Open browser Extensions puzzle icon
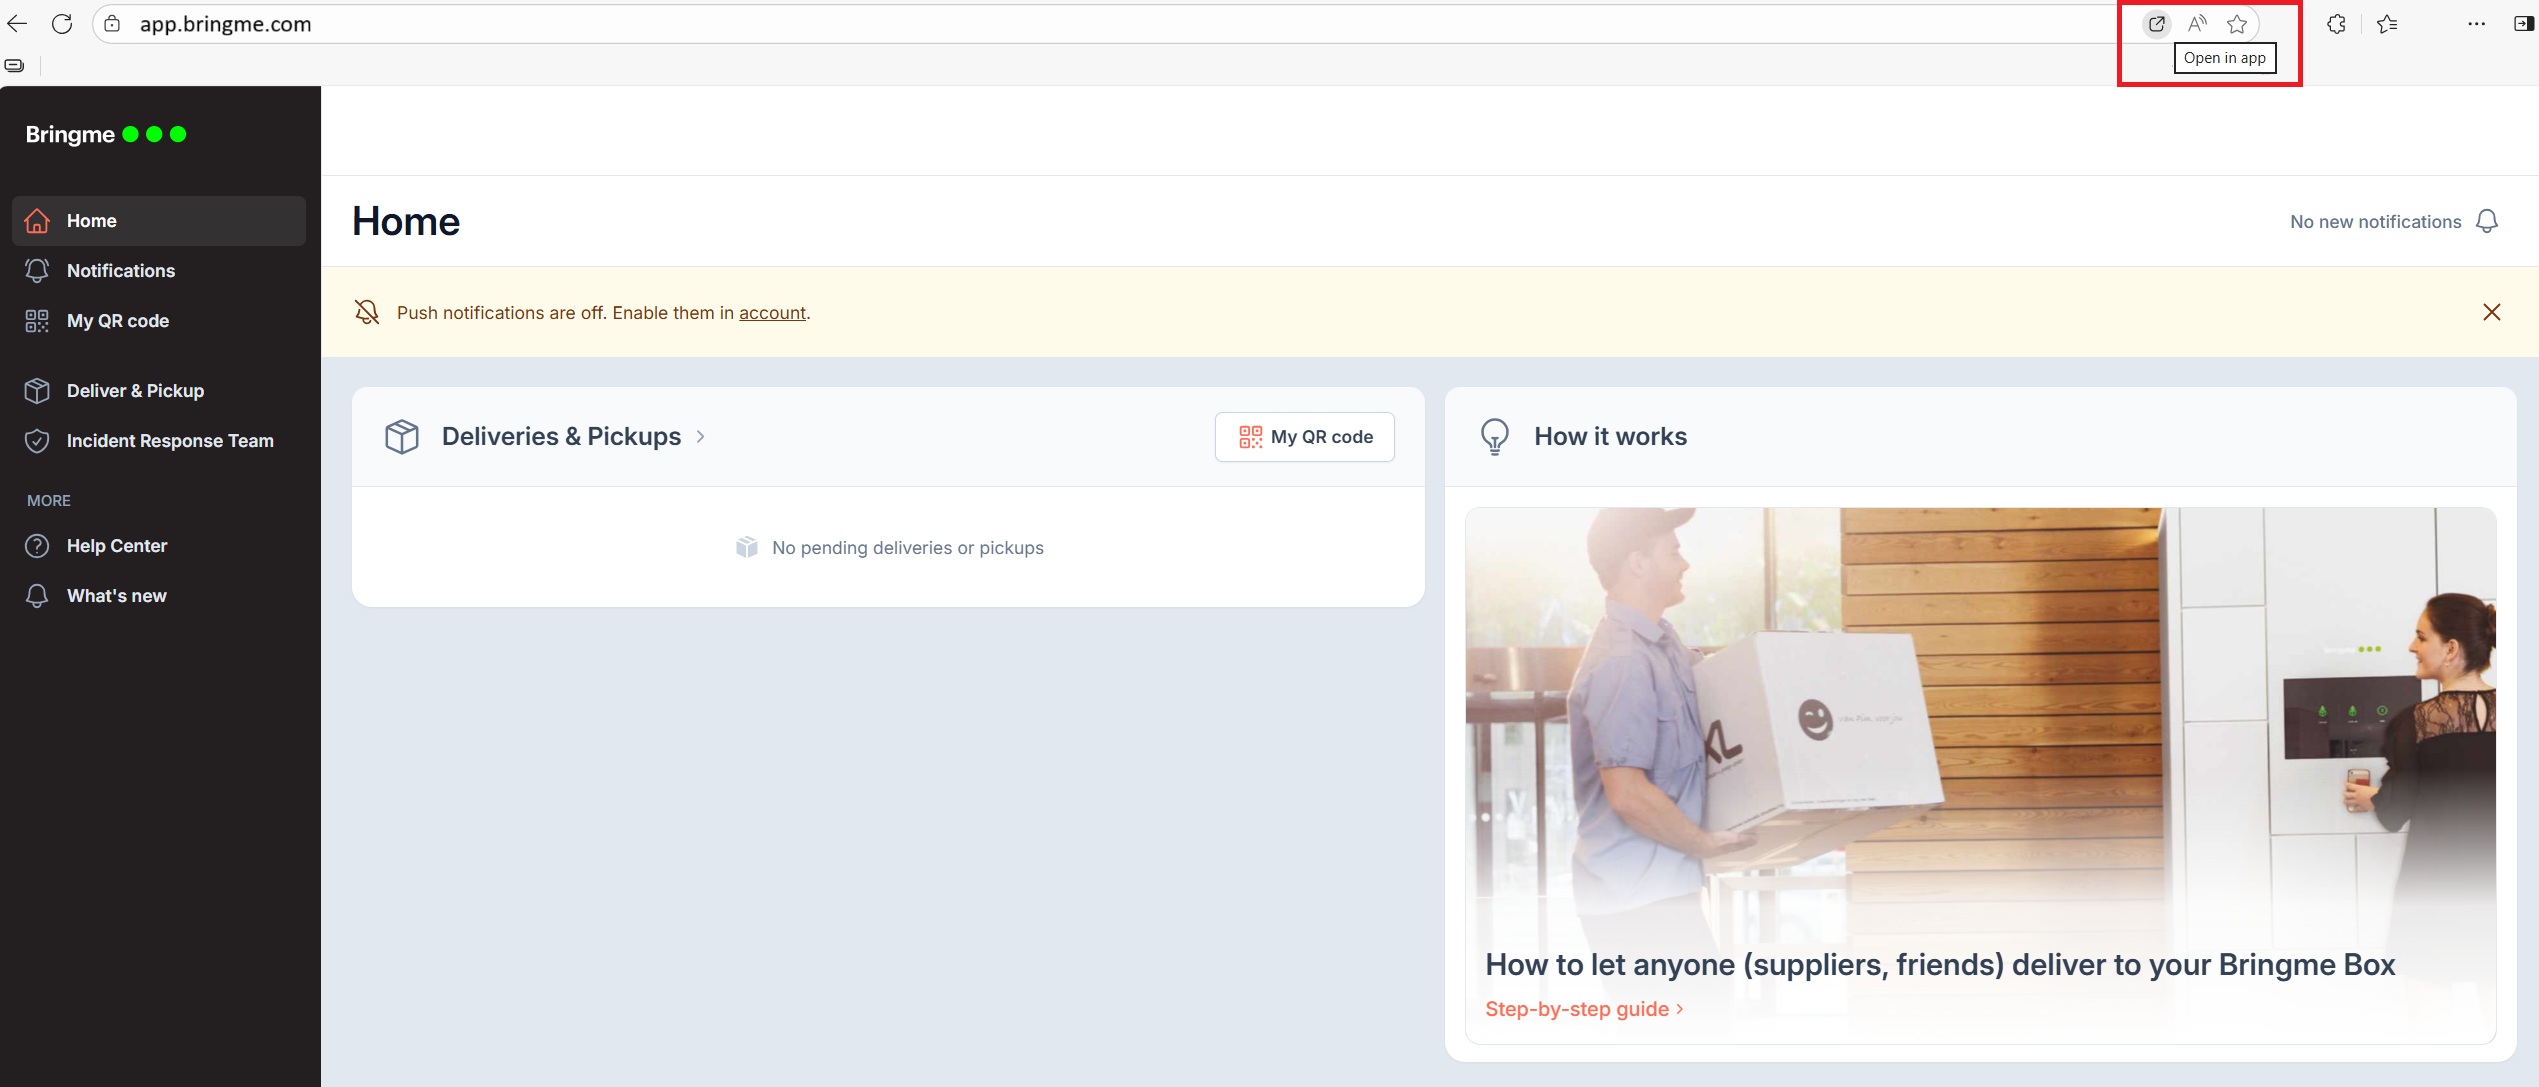The width and height of the screenshot is (2539, 1087). coord(2336,24)
